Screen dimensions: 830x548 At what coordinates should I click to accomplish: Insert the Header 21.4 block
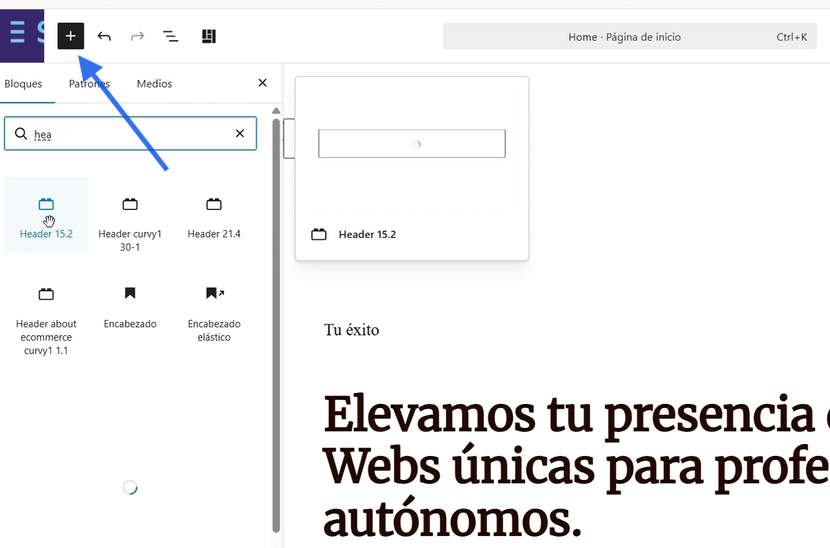pos(214,215)
